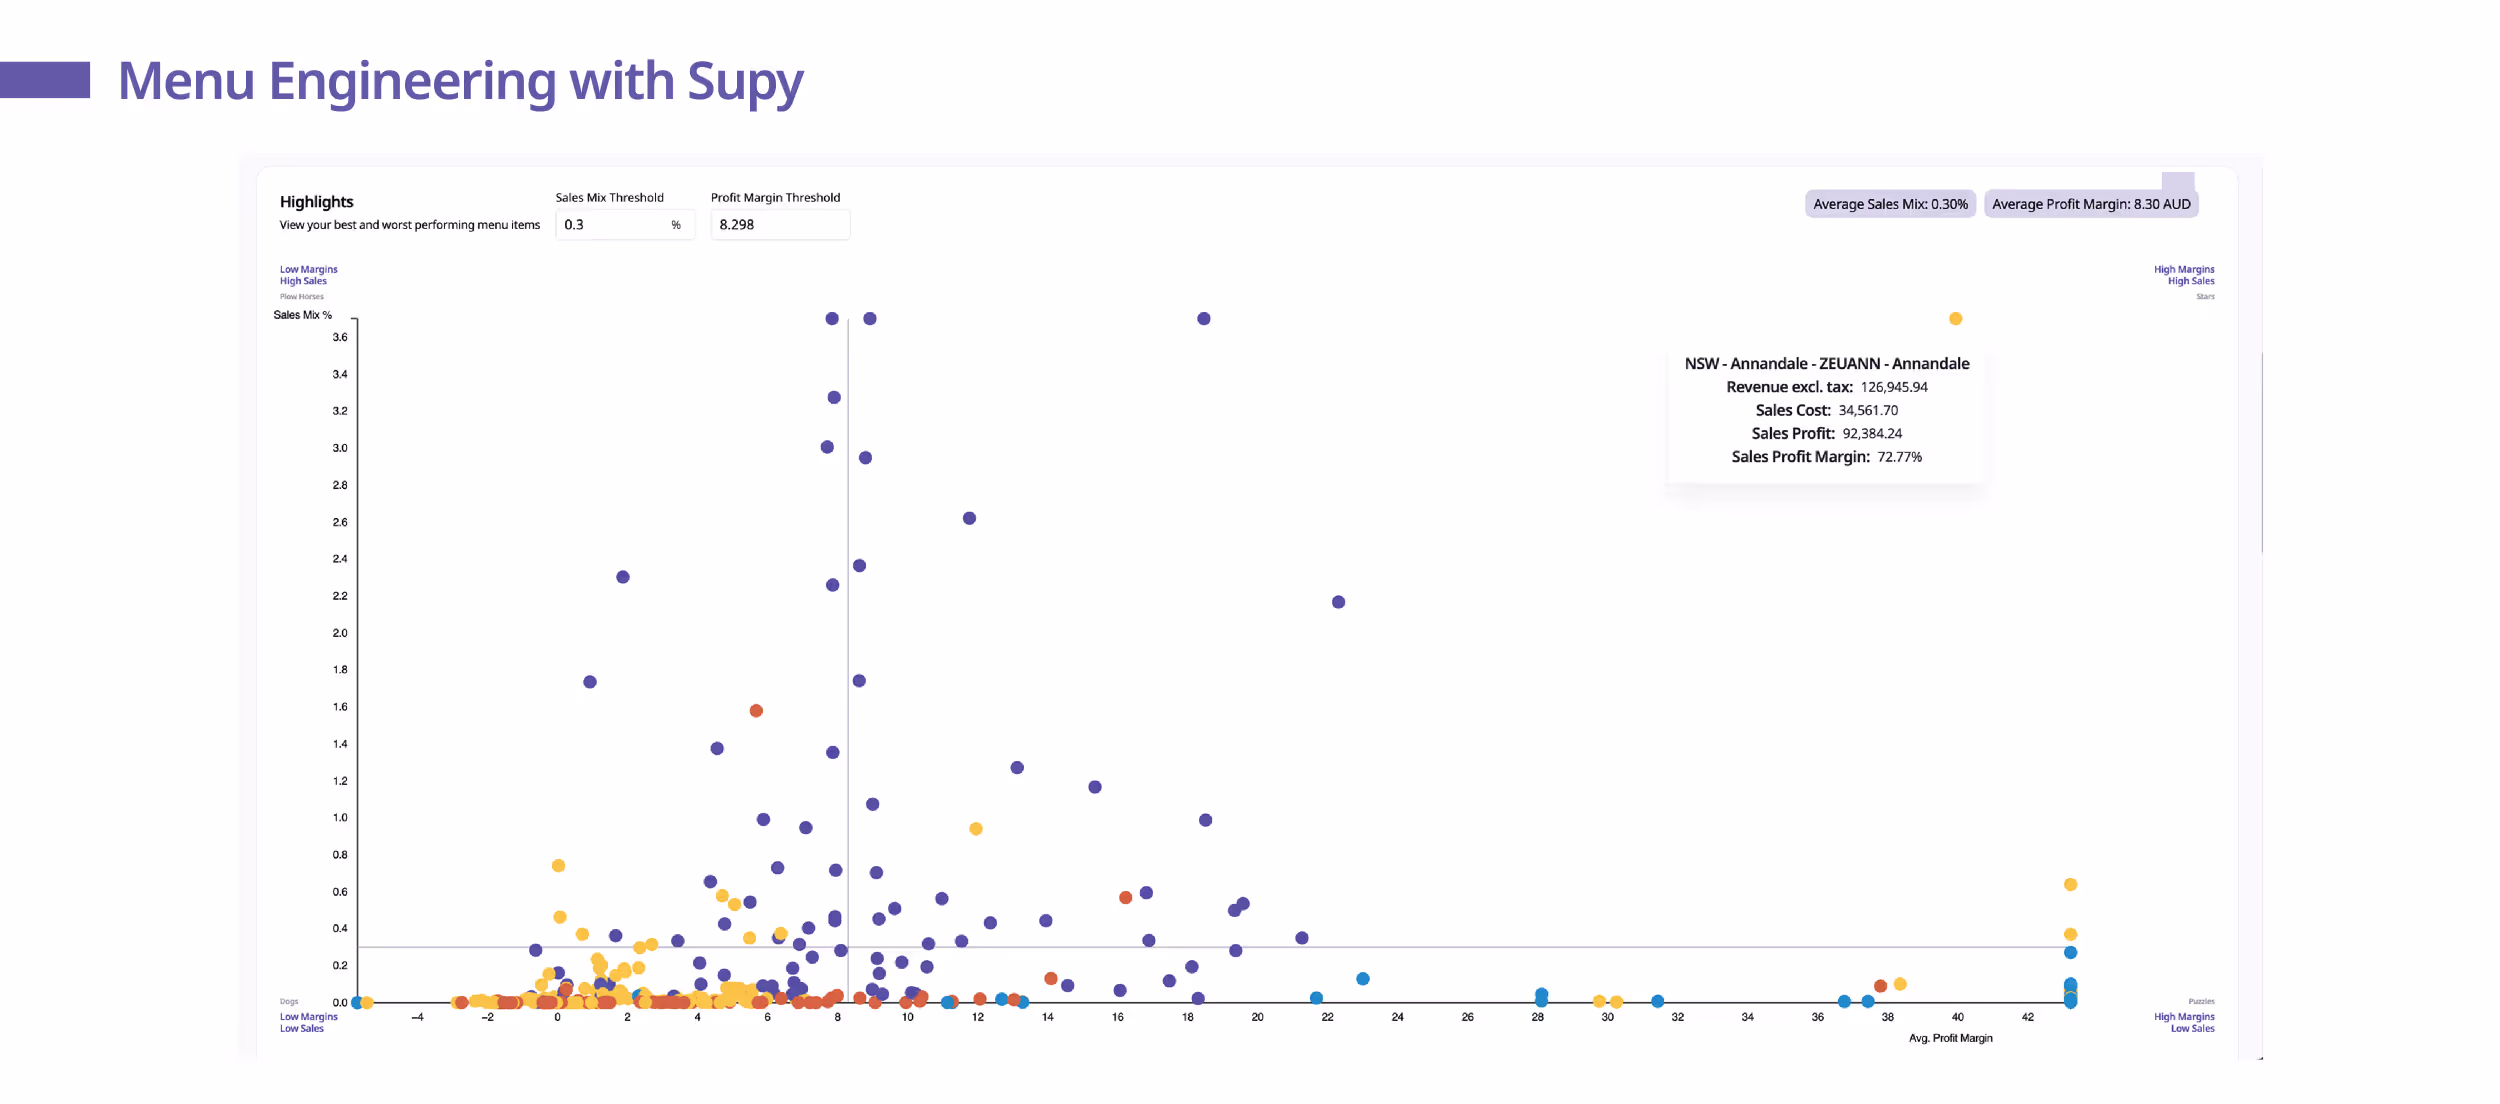Click the Profit Margin Threshold input field

[x=781, y=224]
